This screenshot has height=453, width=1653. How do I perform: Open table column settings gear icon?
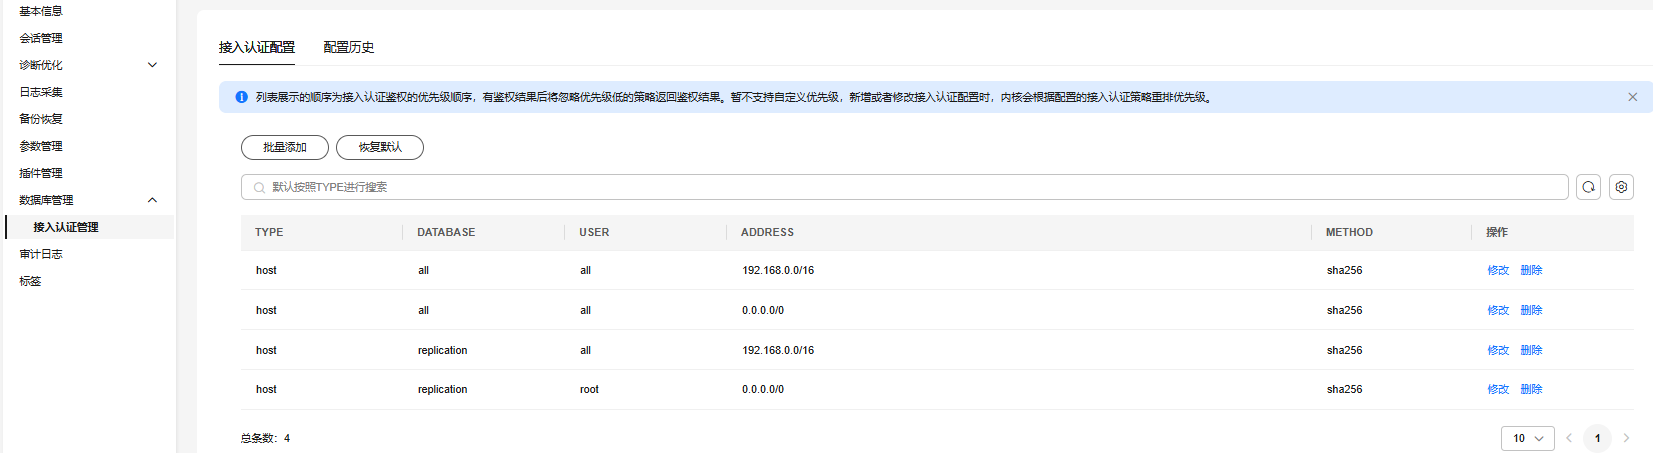point(1621,187)
